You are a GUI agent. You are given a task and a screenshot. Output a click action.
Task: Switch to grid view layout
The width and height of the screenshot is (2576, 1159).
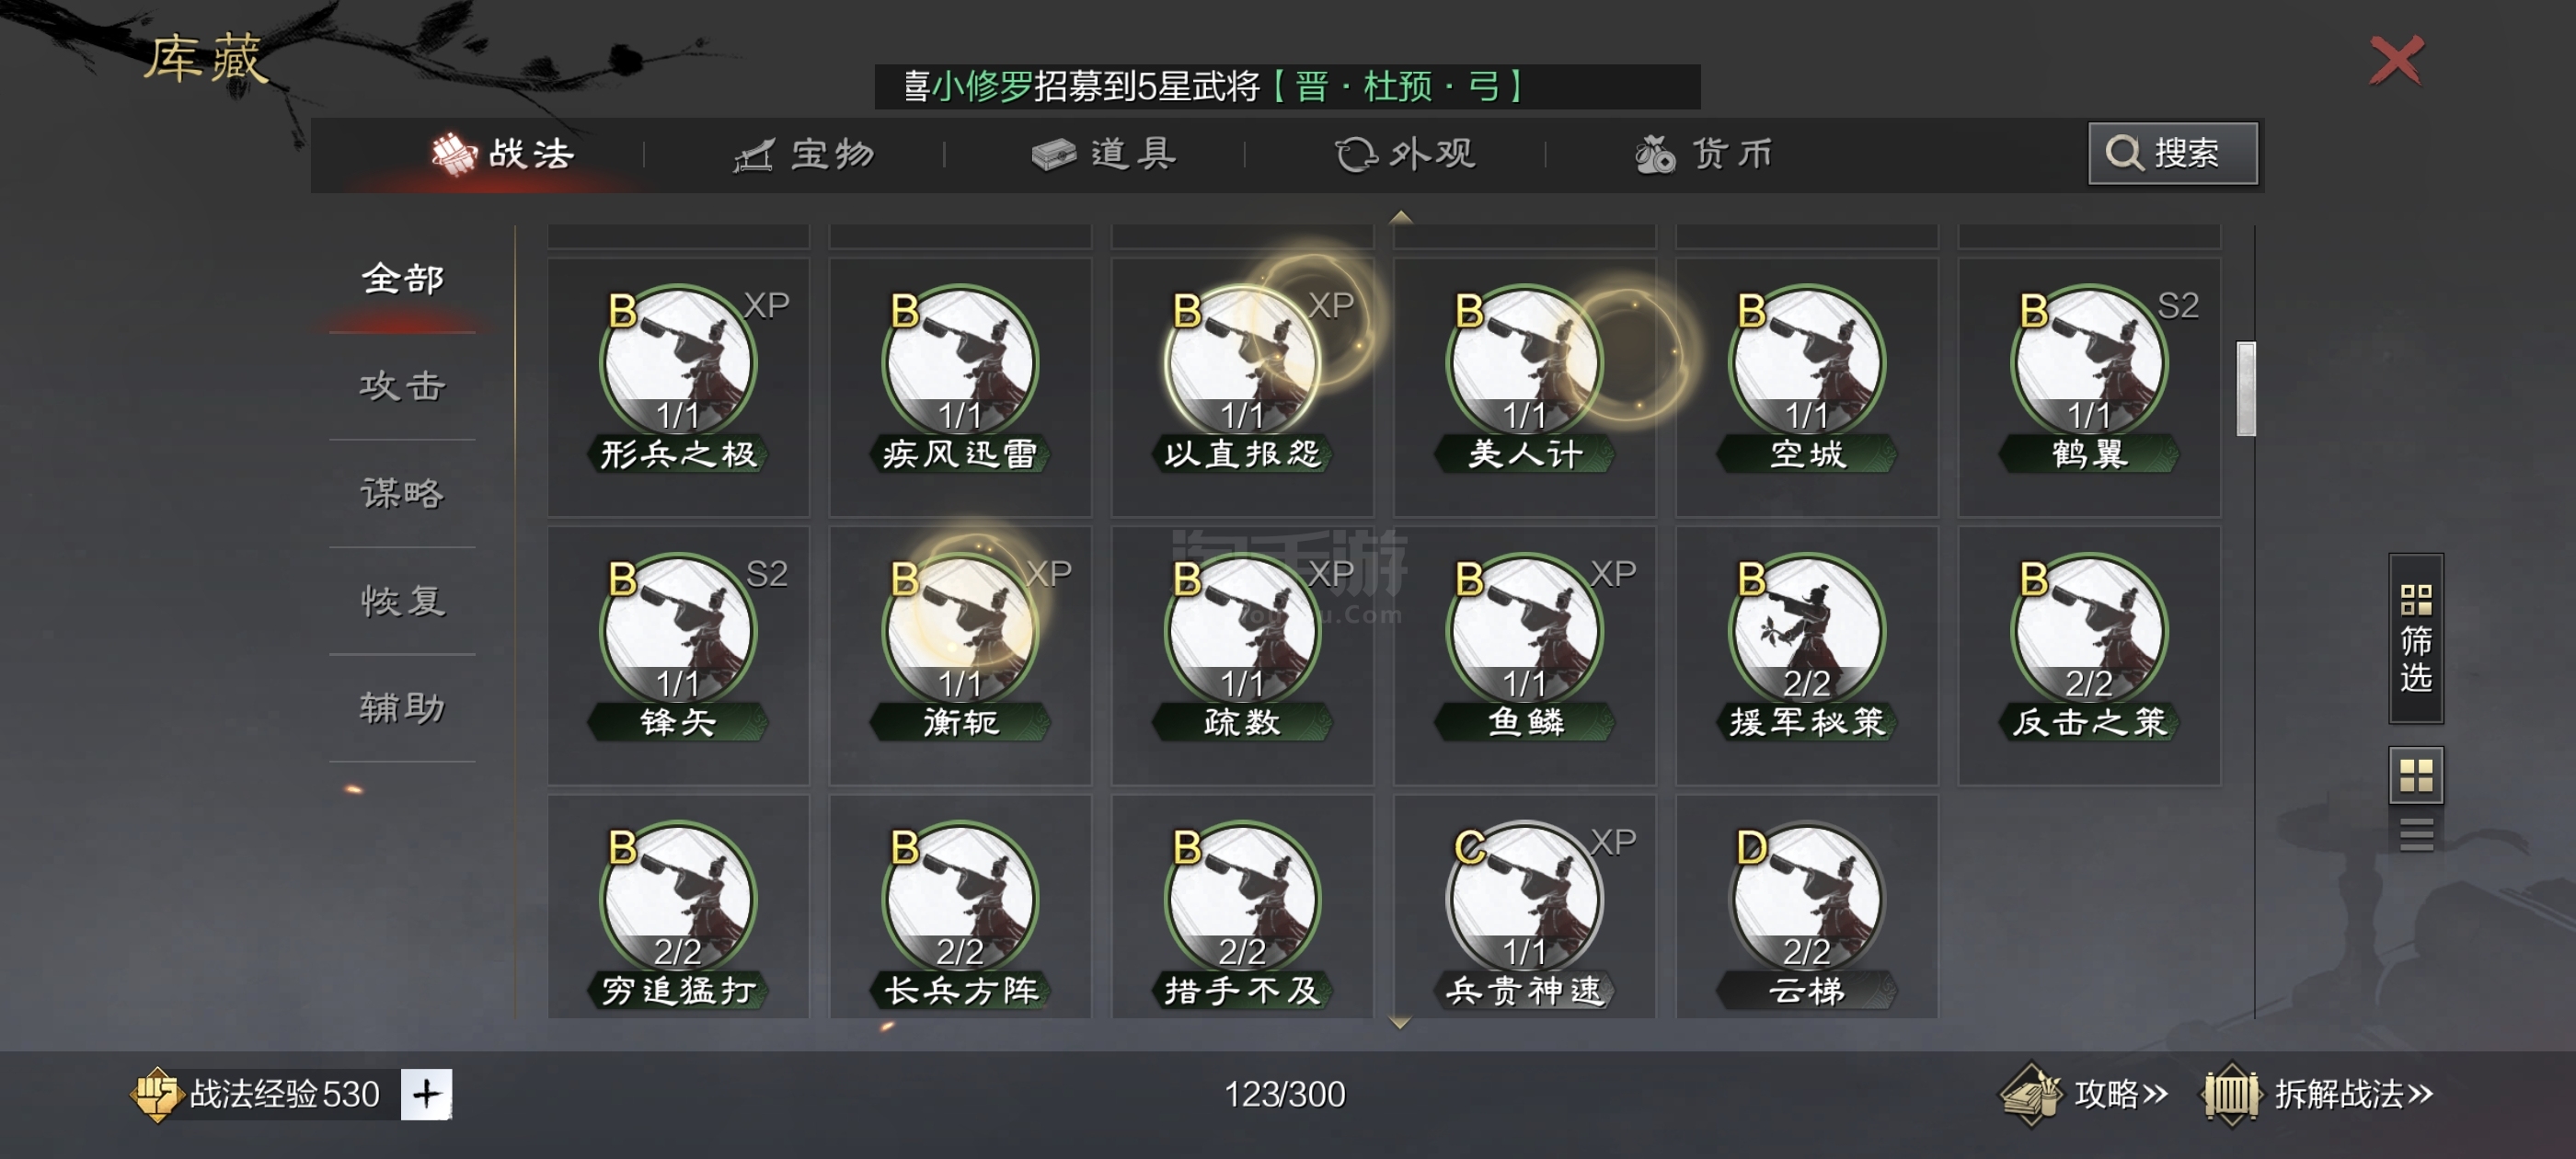point(2415,775)
